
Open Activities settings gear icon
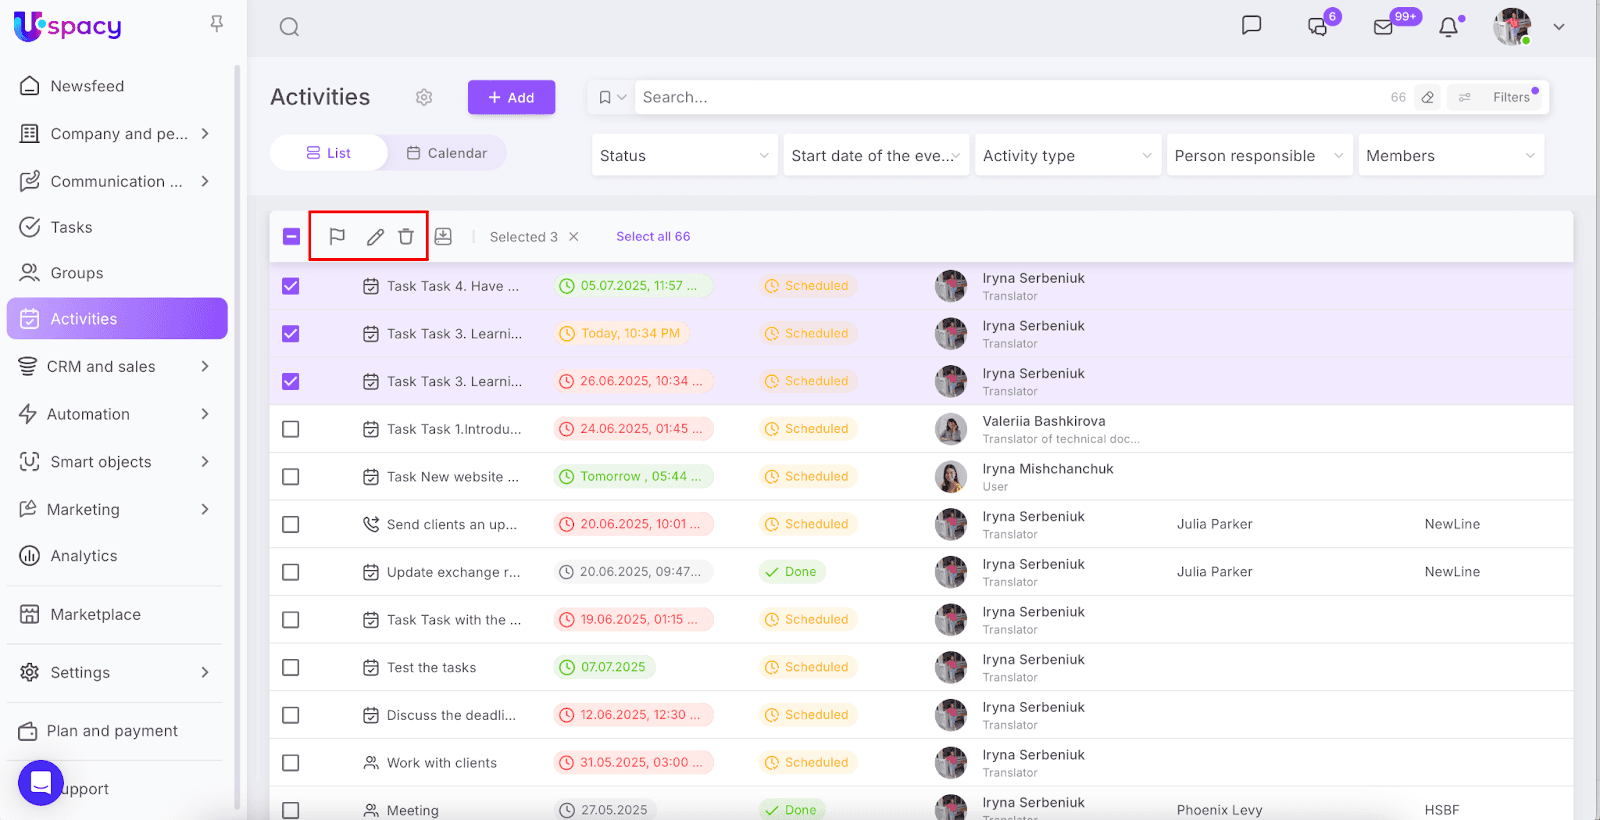(424, 97)
